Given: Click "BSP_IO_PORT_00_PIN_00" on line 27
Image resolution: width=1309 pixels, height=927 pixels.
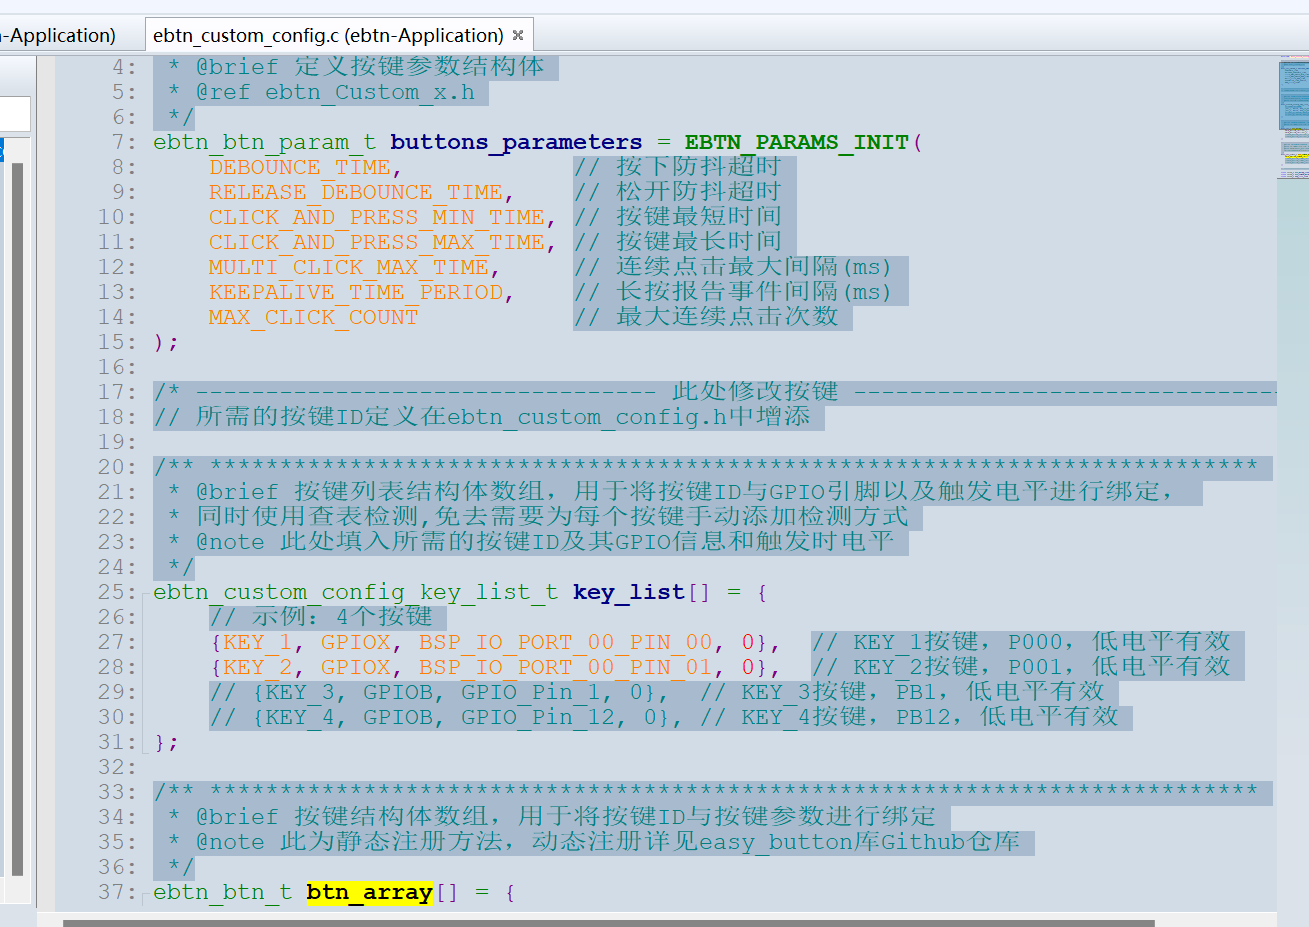Looking at the screenshot, I should (566, 643).
